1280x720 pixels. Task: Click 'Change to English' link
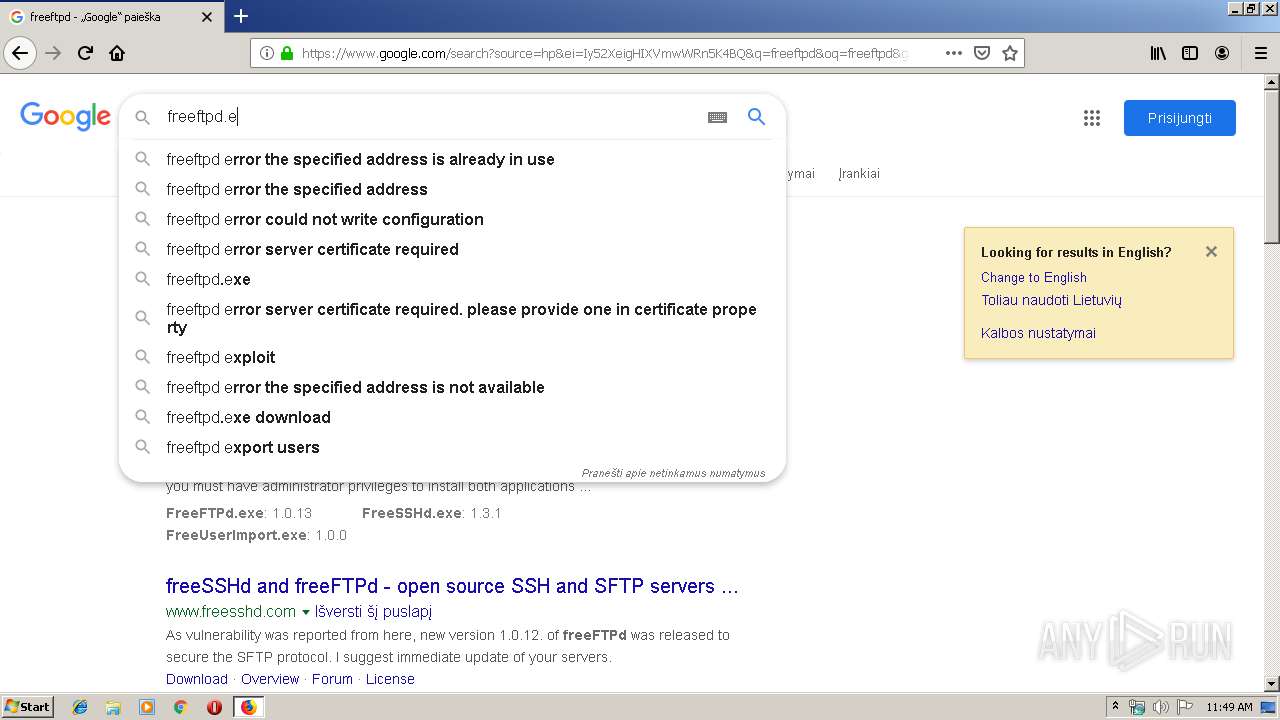click(x=1033, y=277)
